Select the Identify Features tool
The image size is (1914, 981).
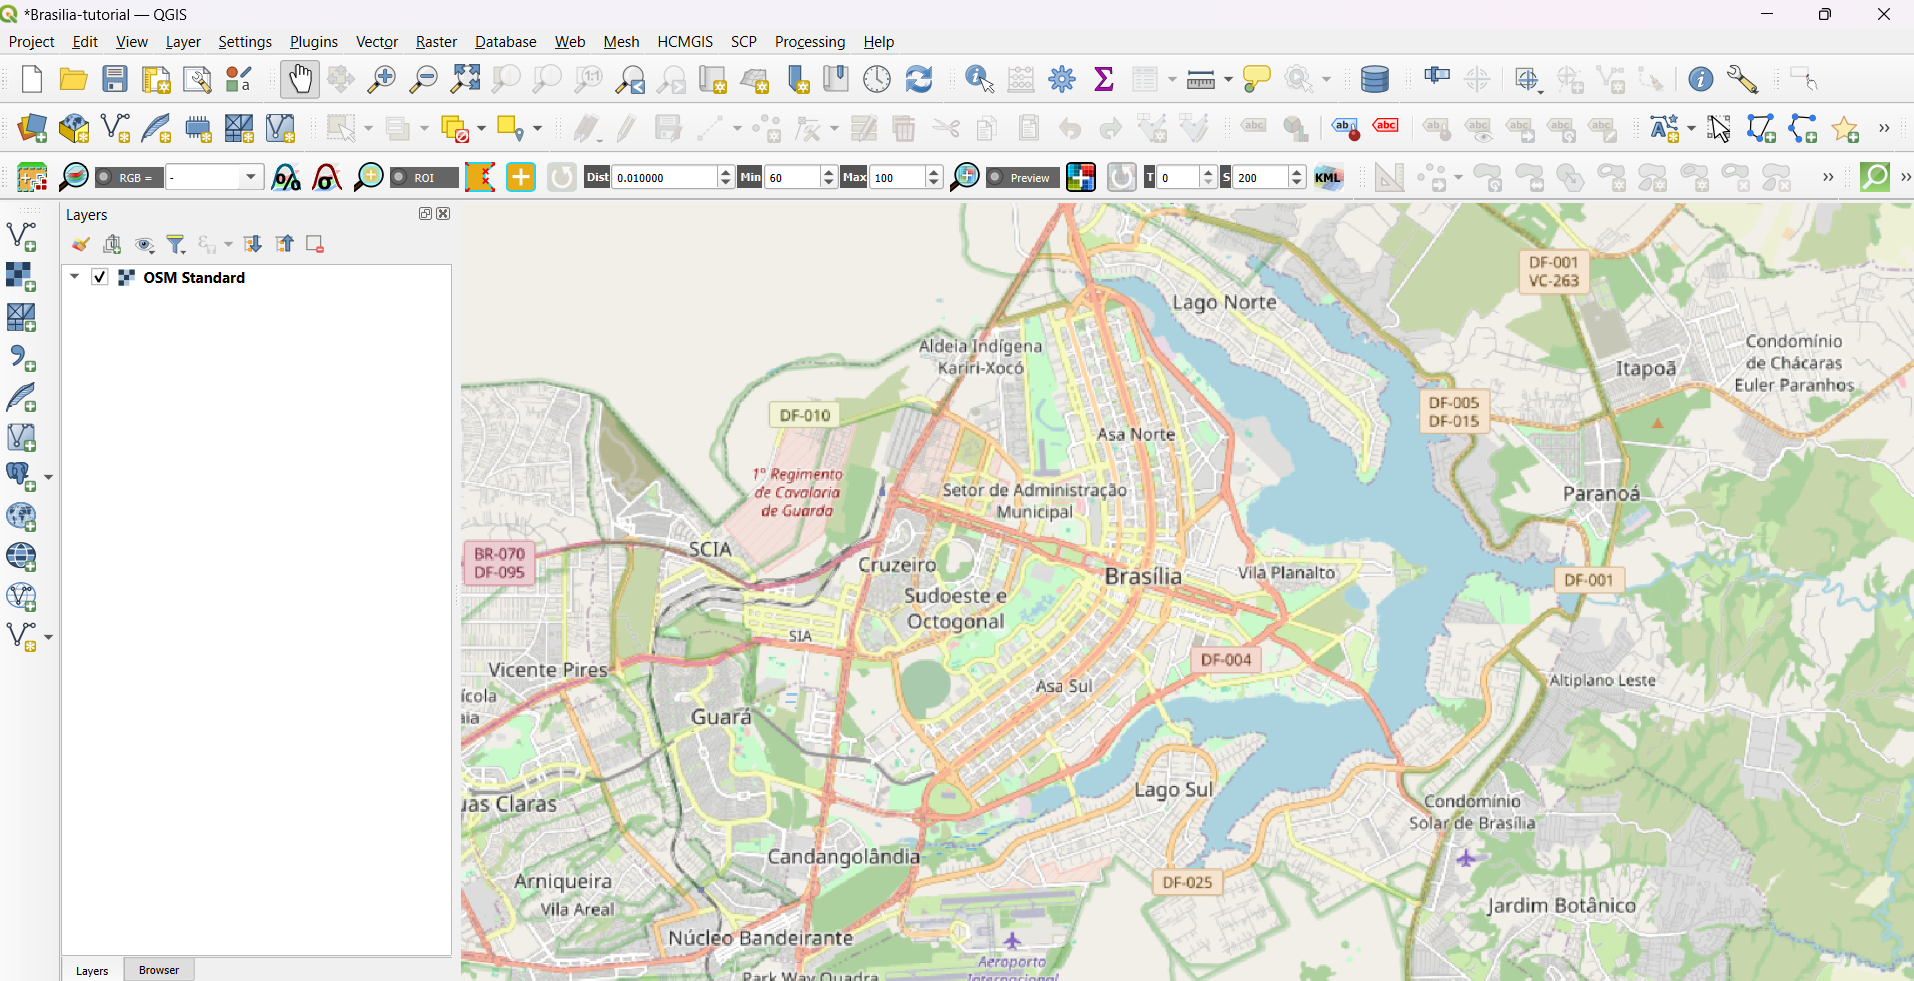click(979, 79)
